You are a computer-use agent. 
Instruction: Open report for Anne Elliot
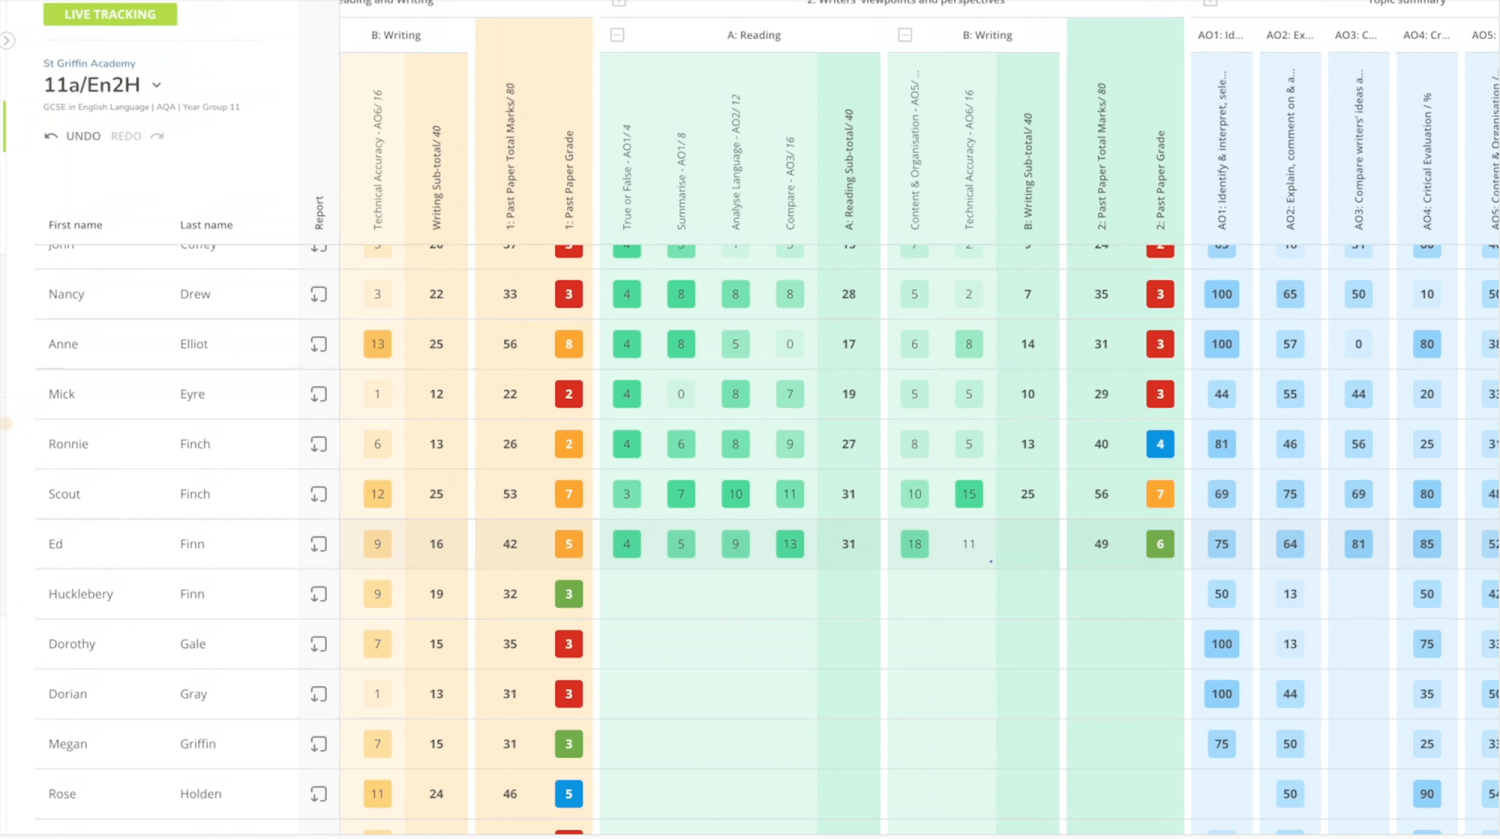pos(318,344)
